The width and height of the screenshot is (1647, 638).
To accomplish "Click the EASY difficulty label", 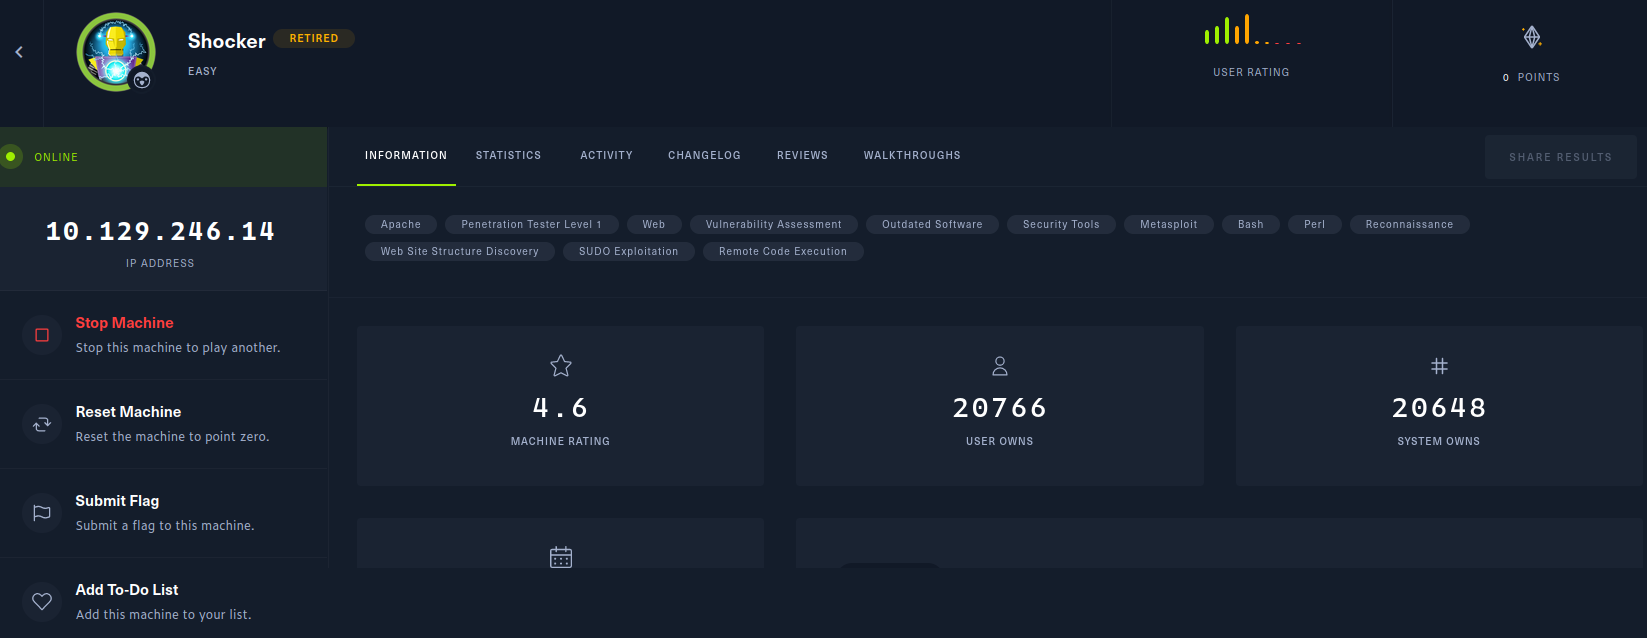I will (x=203, y=71).
